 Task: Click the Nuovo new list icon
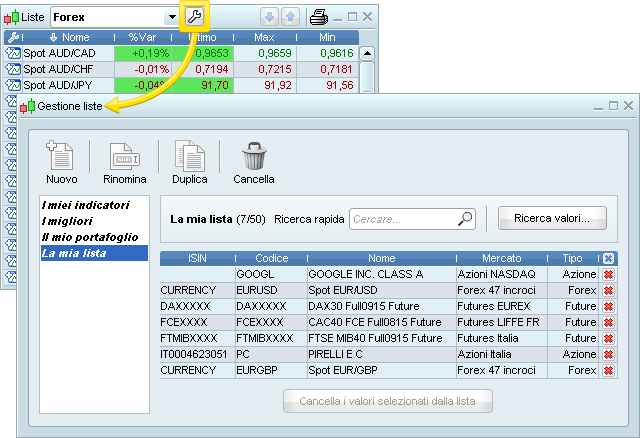point(61,157)
